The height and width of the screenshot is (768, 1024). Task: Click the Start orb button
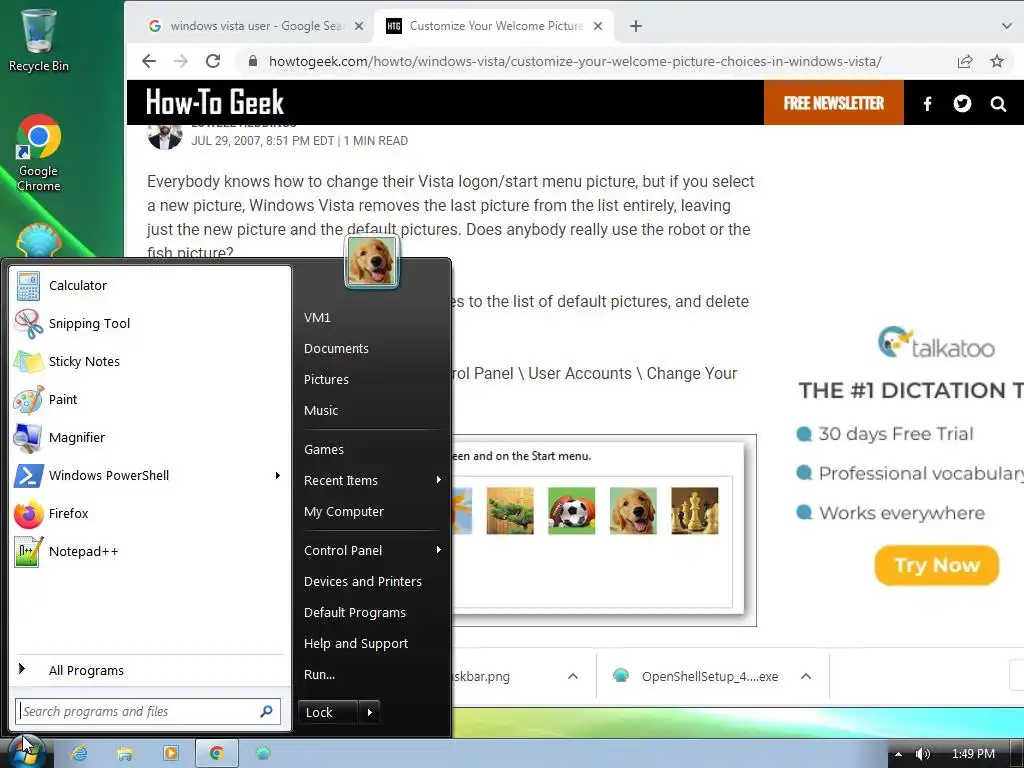(25, 751)
